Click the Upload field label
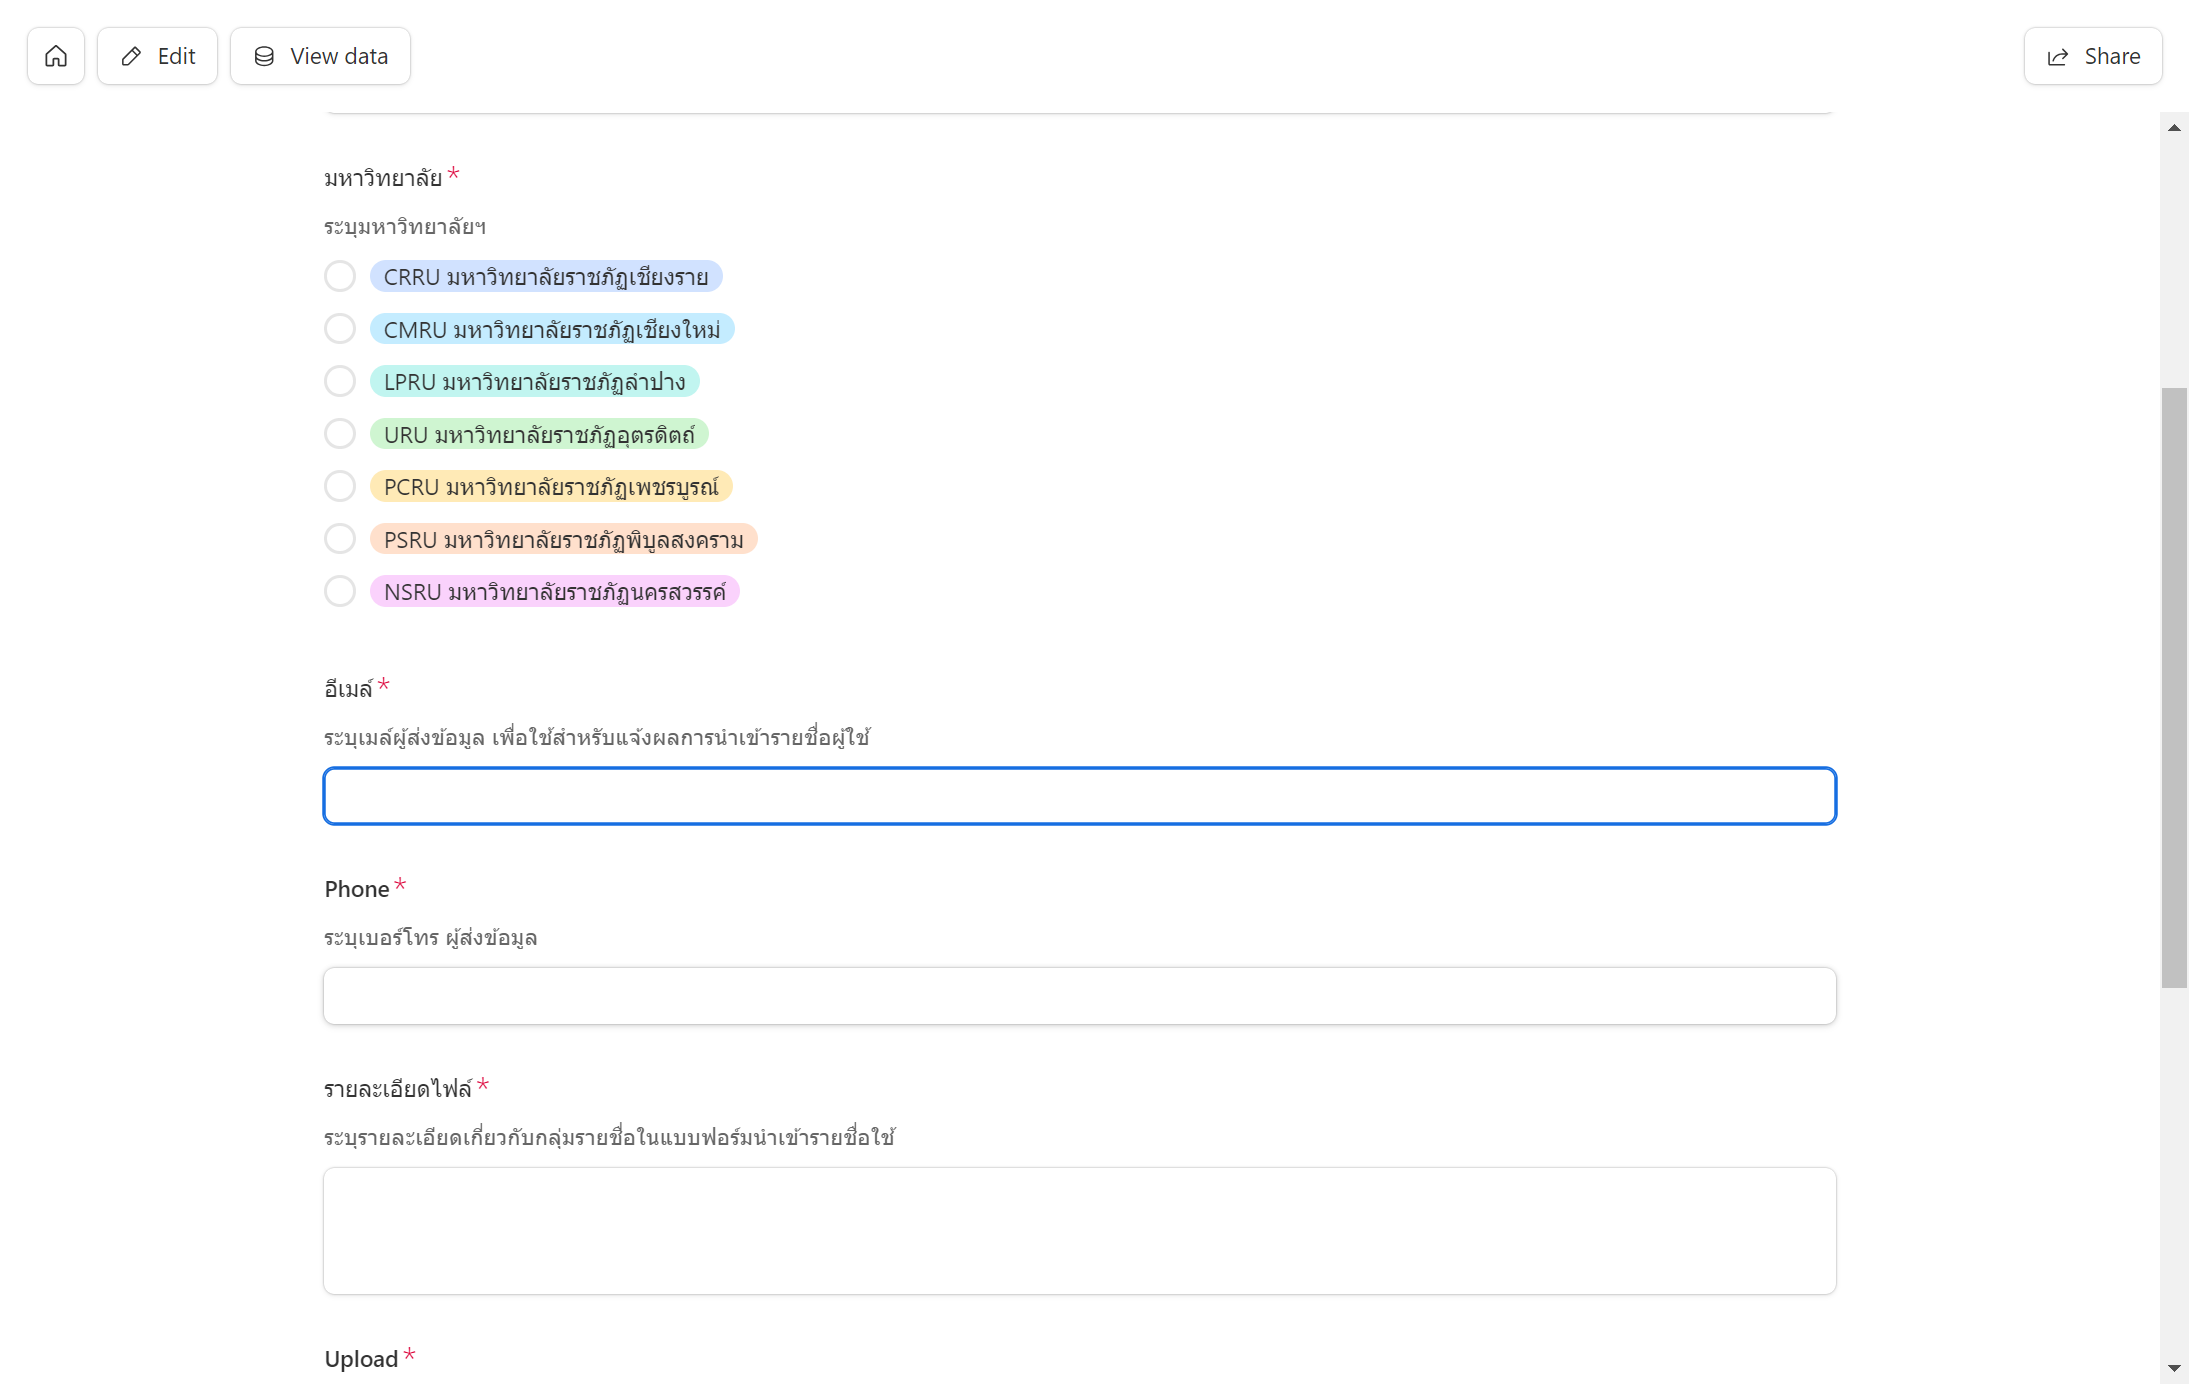Viewport: 2190px width, 1385px height. 361,1359
